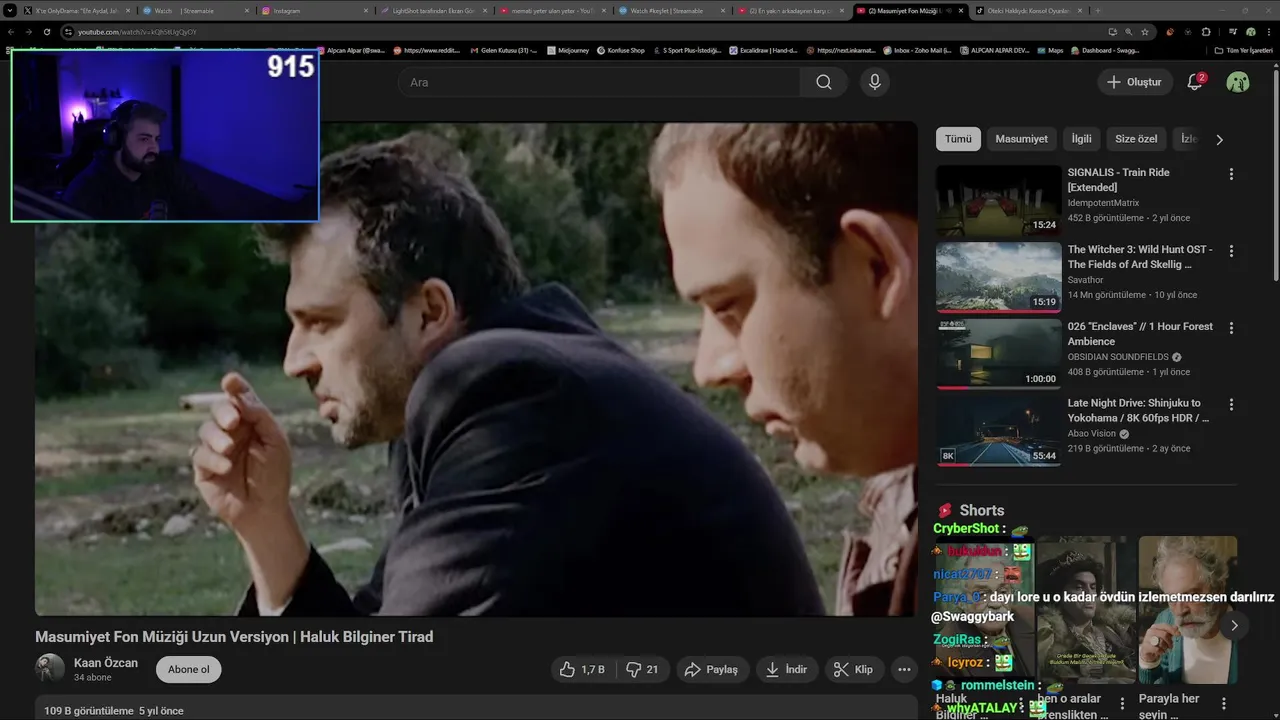Open Kaan Özcan channel avatar
Image resolution: width=1280 pixels, height=720 pixels.
tap(50, 669)
